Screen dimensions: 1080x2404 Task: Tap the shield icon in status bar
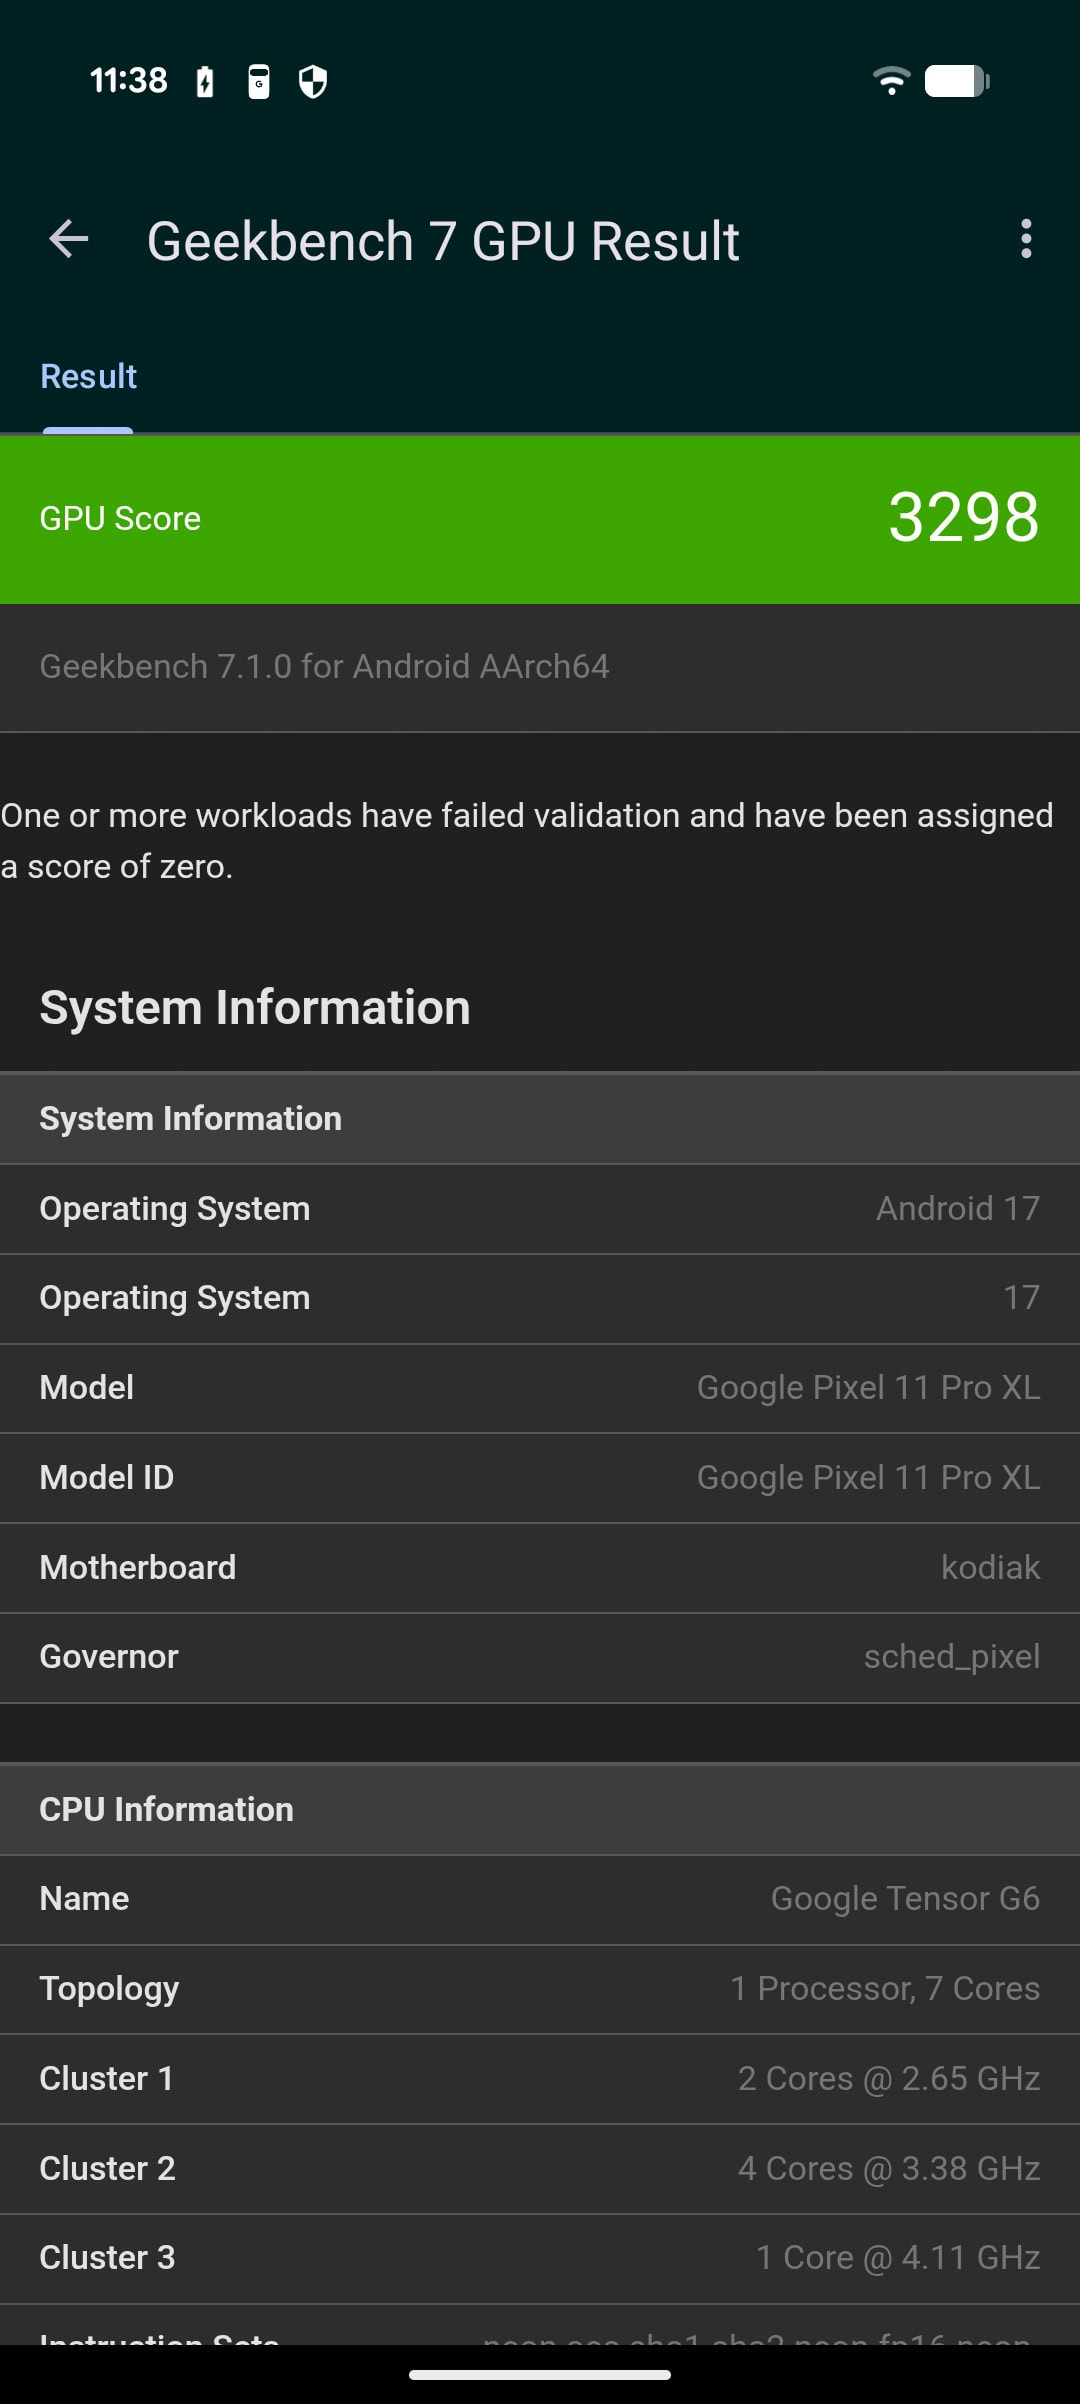[313, 81]
